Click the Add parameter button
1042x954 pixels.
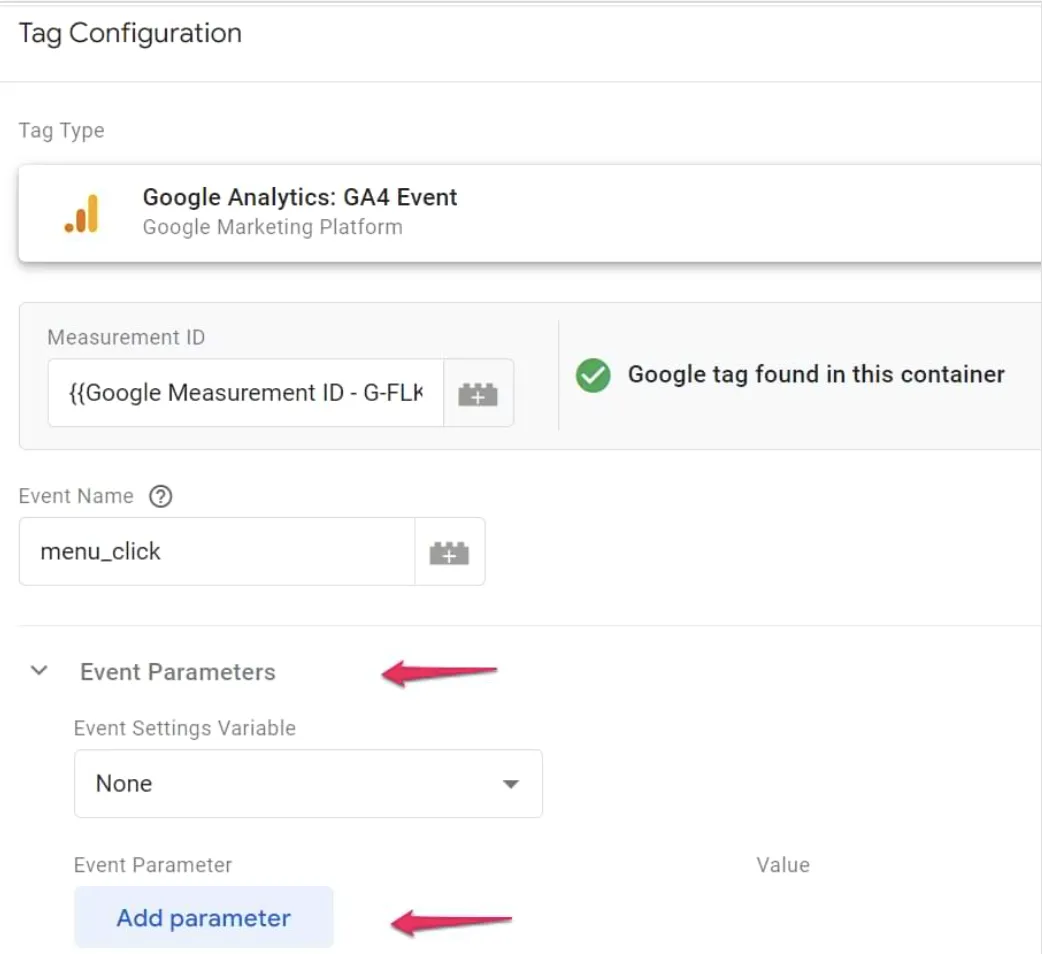(x=203, y=917)
